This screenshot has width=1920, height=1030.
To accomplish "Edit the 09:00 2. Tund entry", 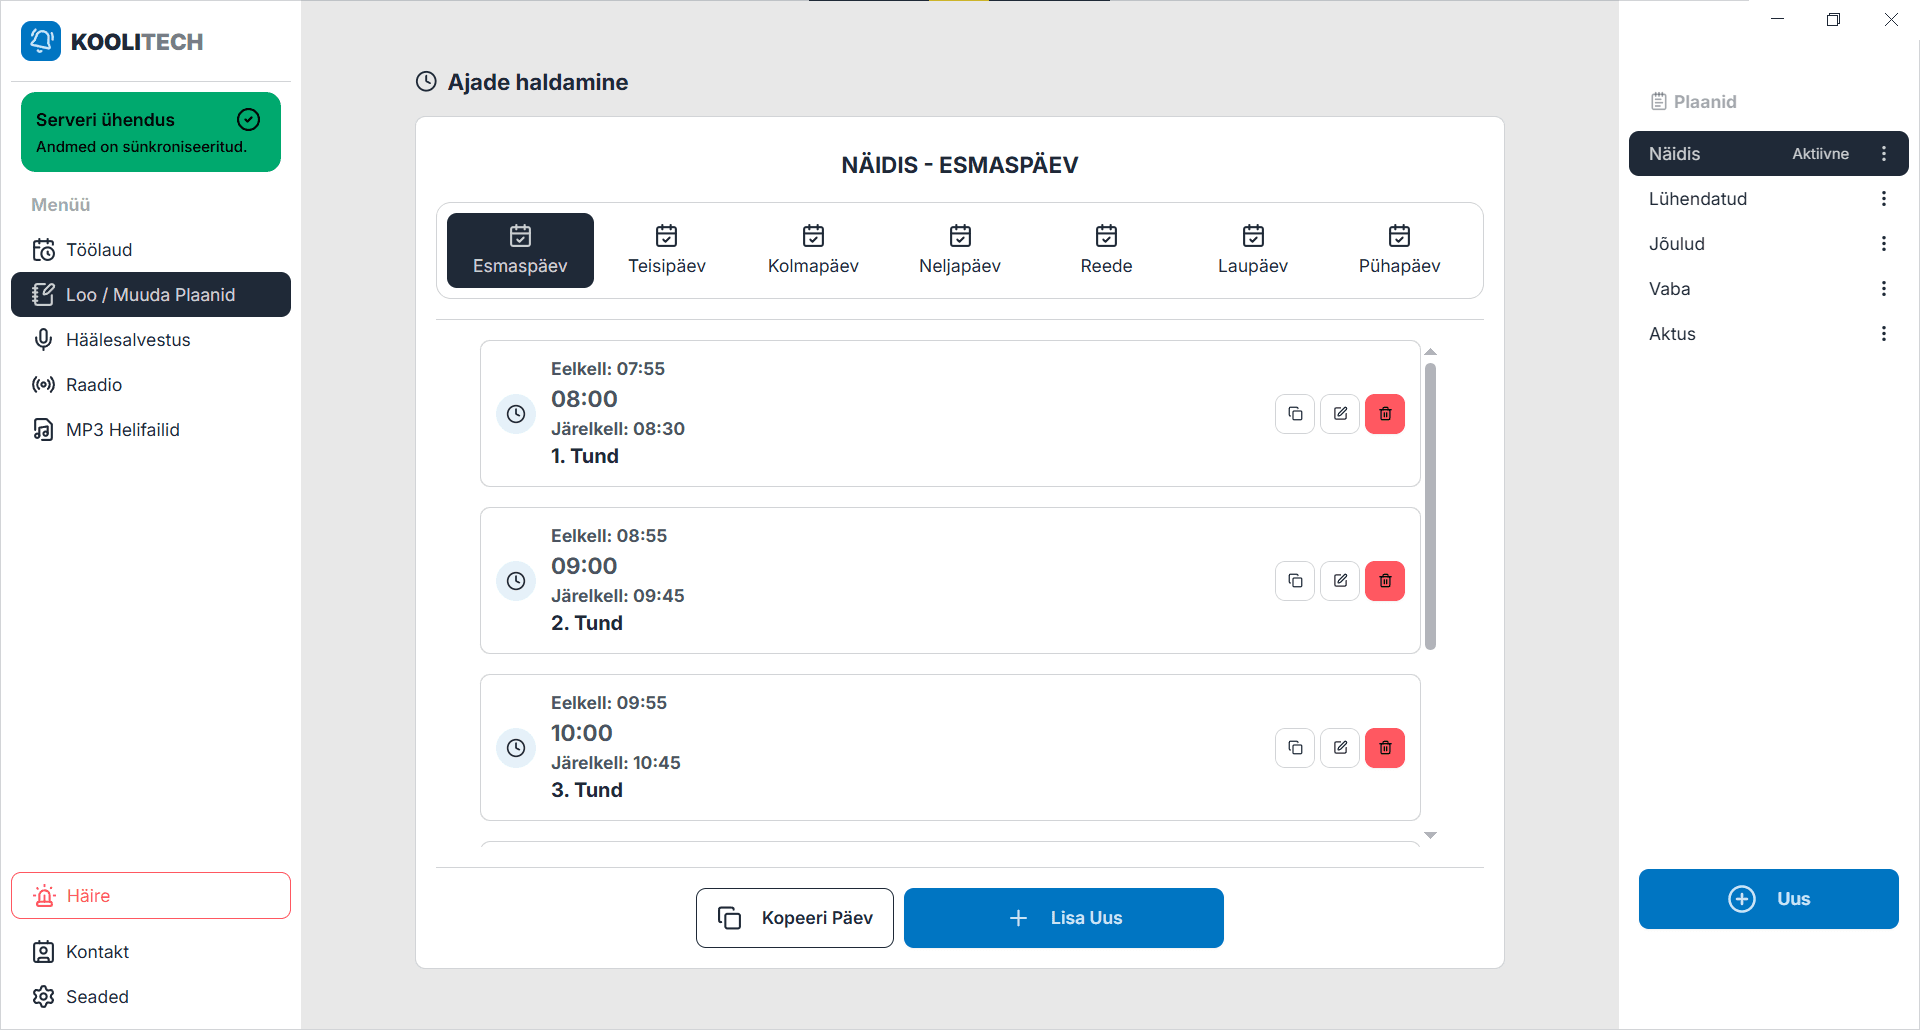I will point(1340,581).
